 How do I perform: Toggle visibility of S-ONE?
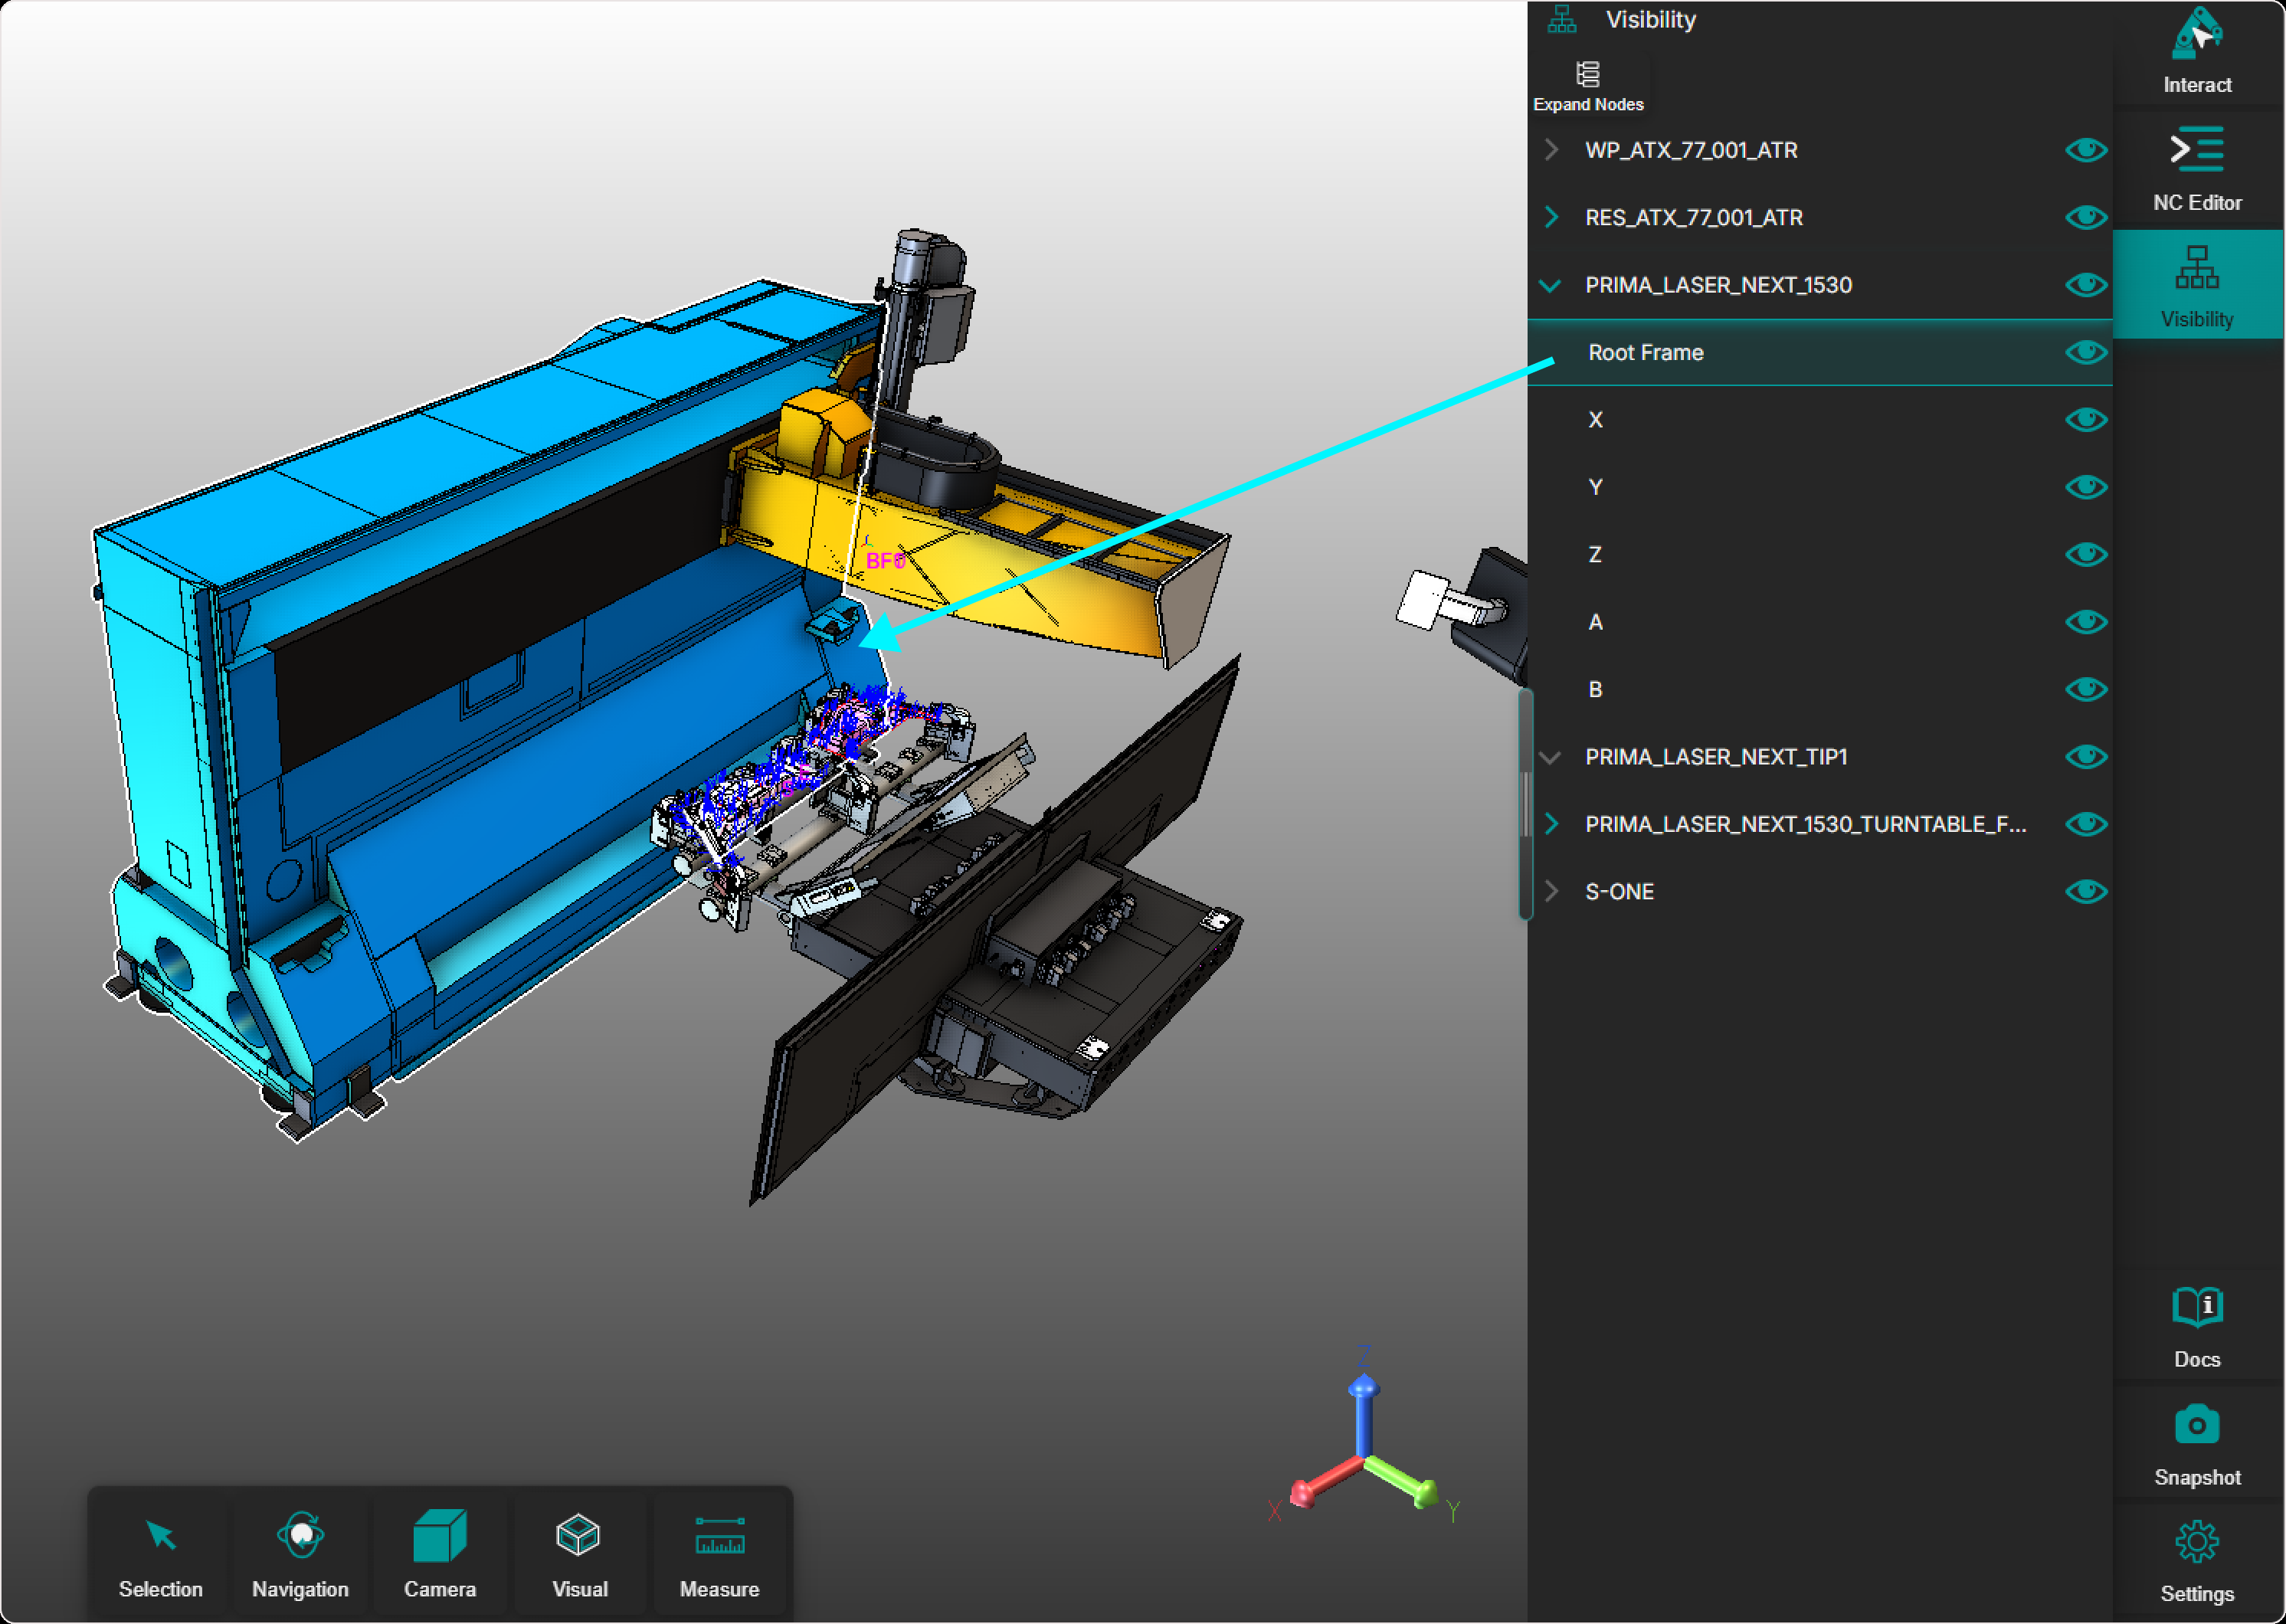[2086, 891]
